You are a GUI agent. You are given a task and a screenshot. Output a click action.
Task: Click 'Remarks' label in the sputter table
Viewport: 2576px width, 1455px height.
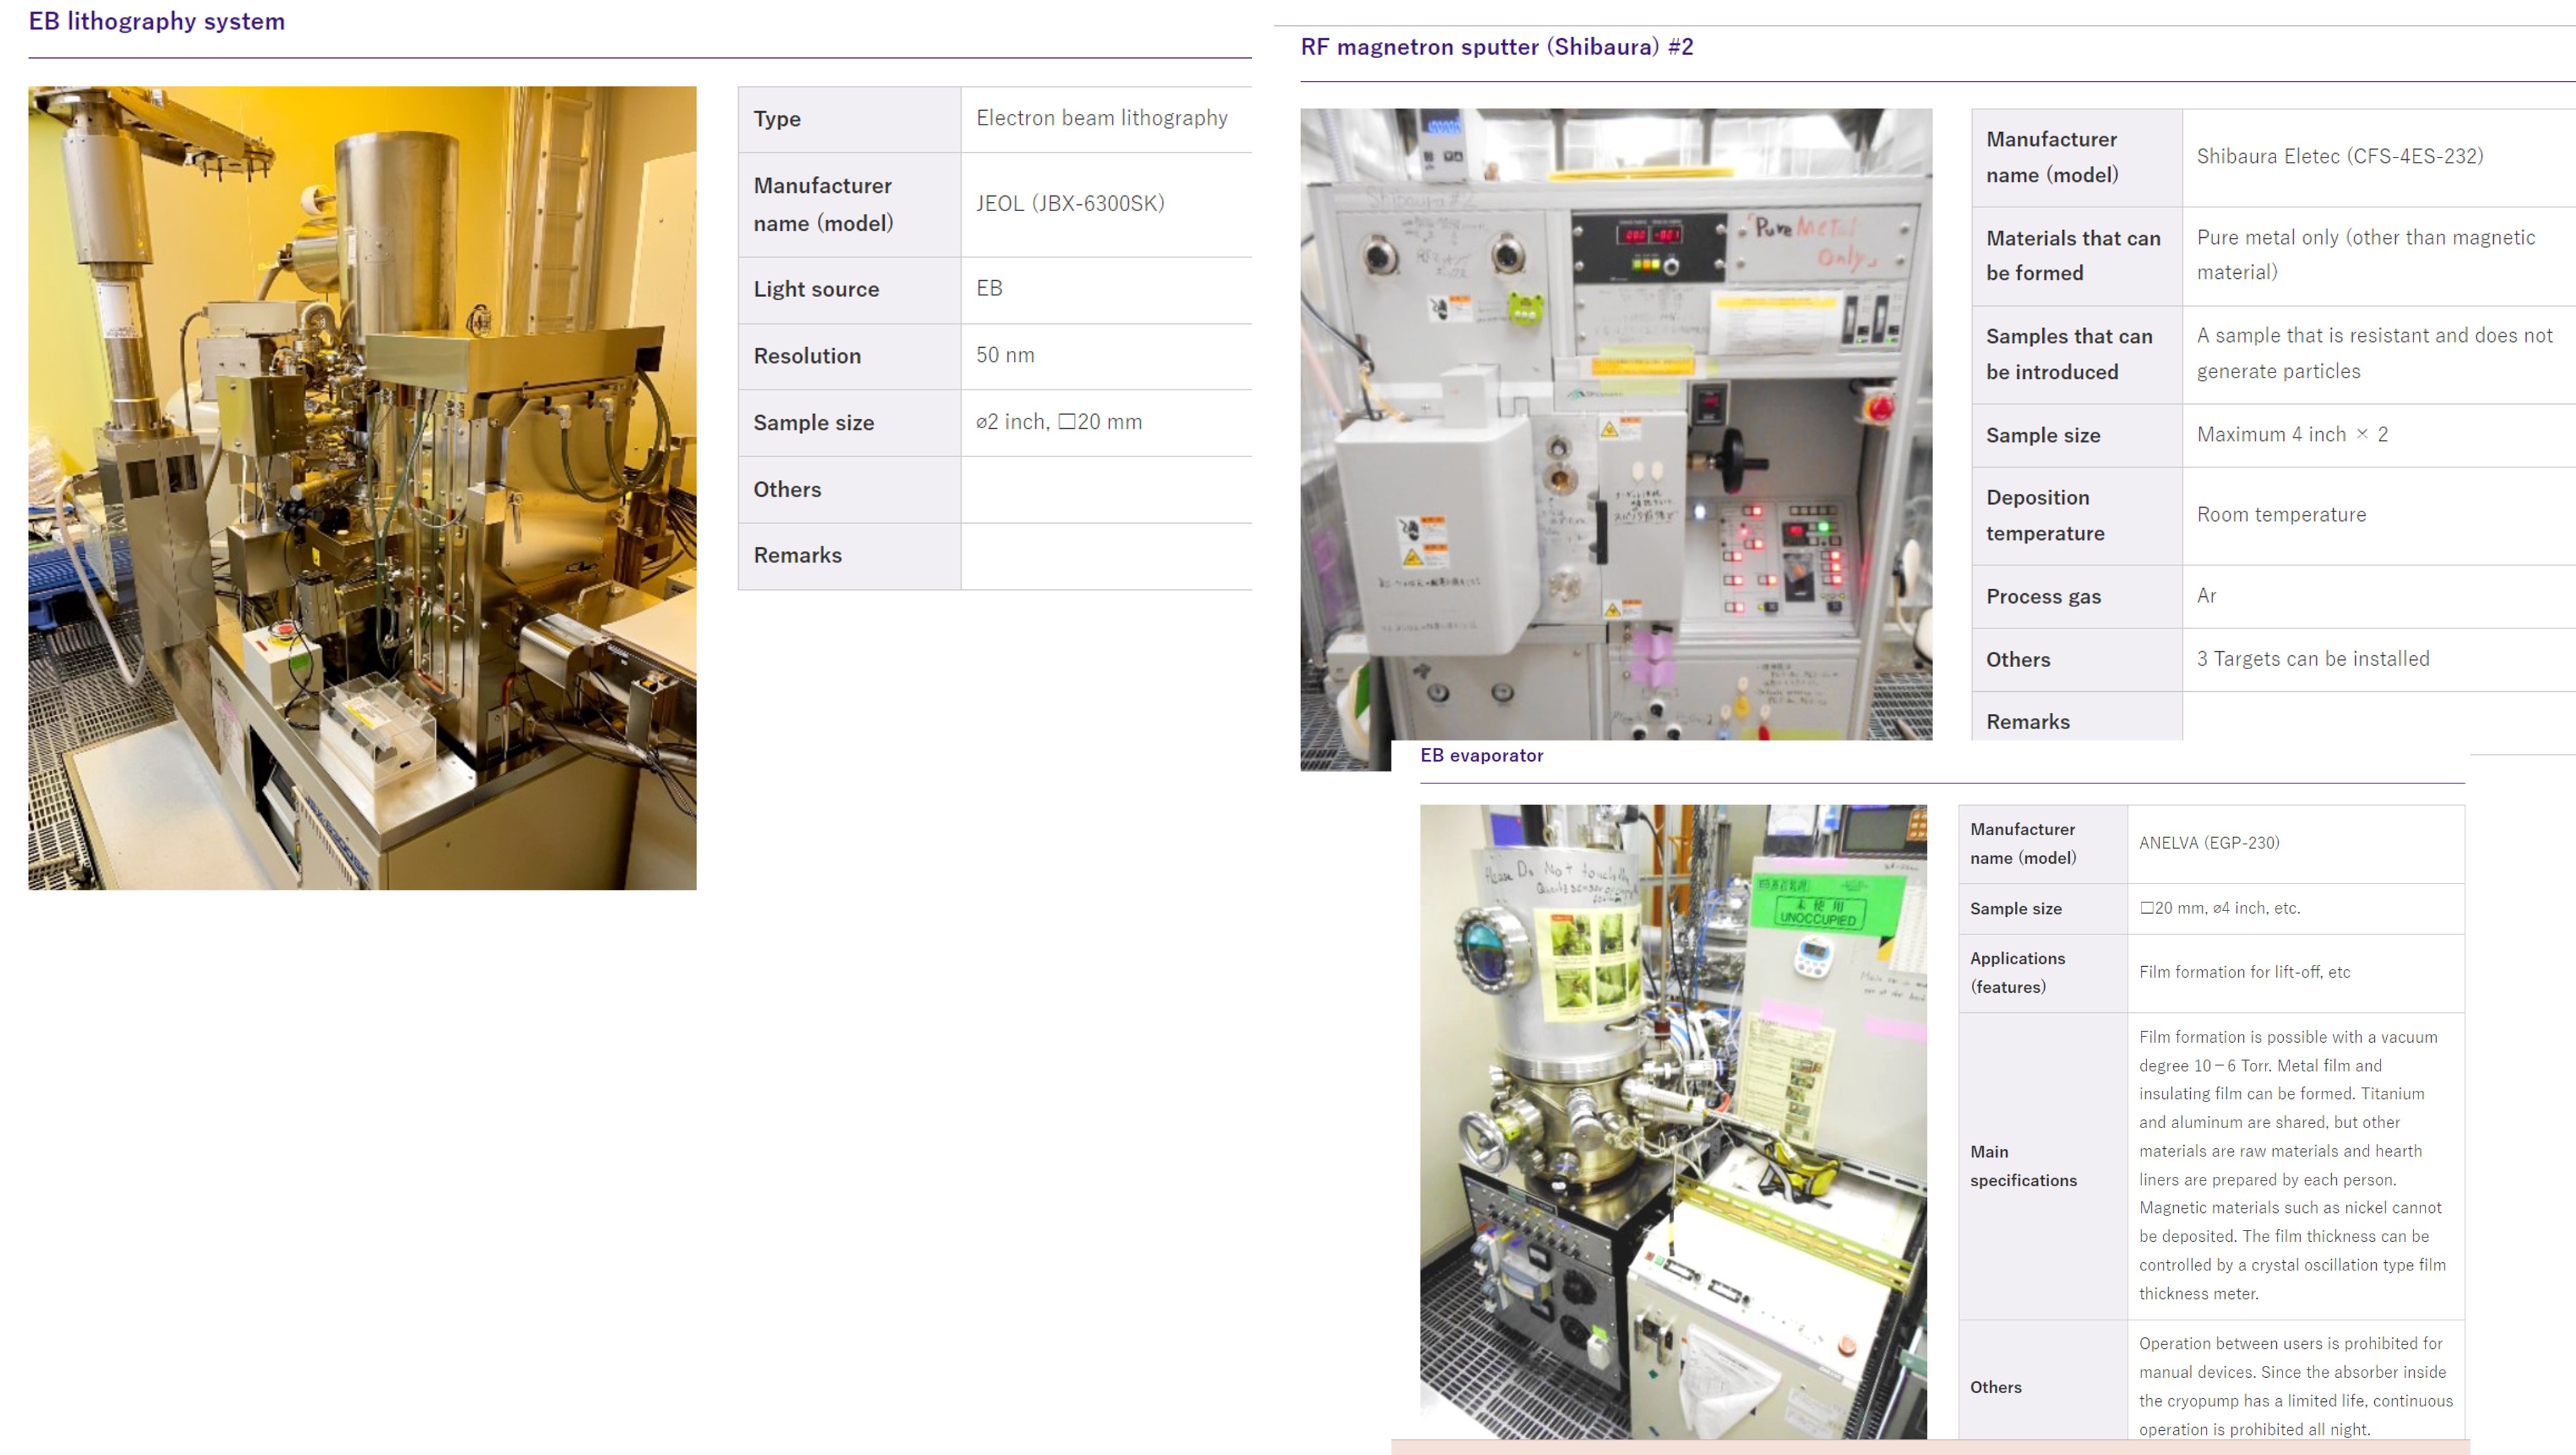tap(2027, 722)
